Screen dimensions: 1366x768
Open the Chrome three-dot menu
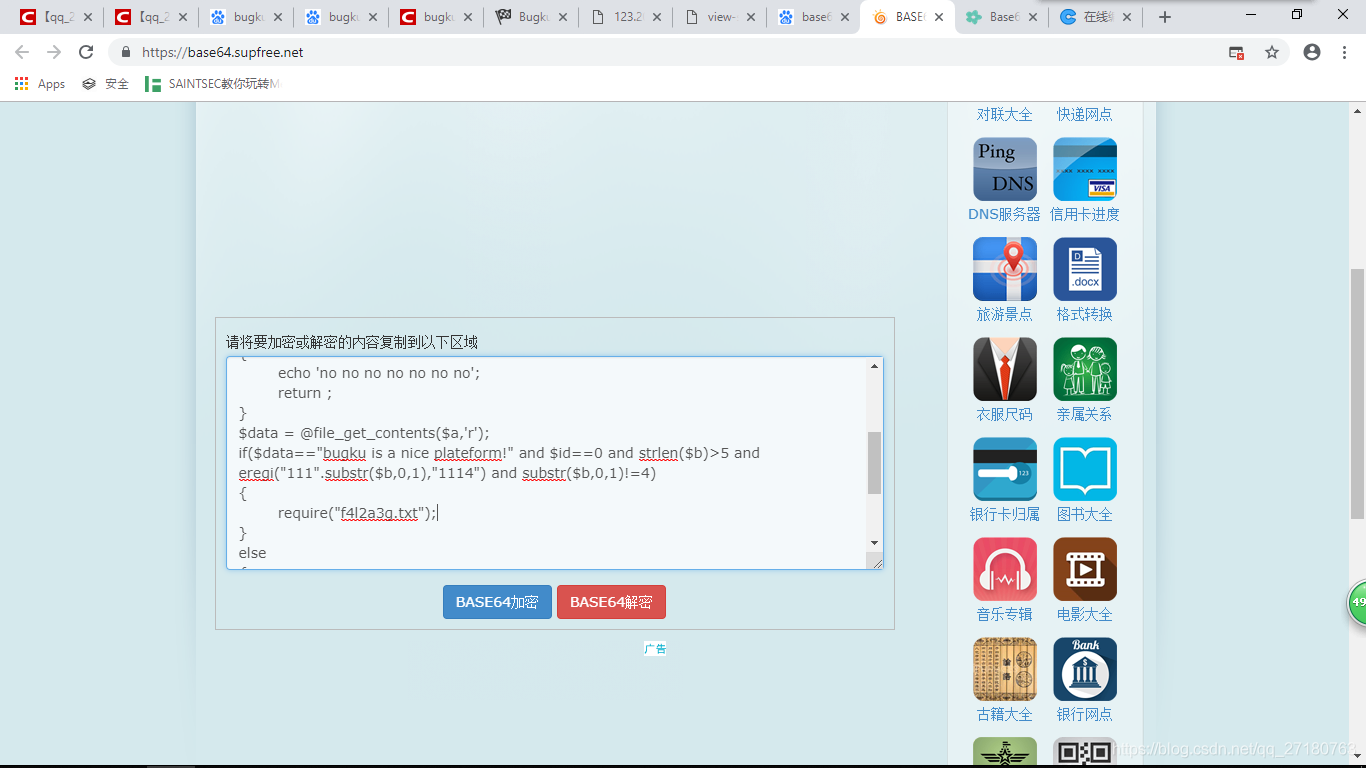pos(1344,52)
